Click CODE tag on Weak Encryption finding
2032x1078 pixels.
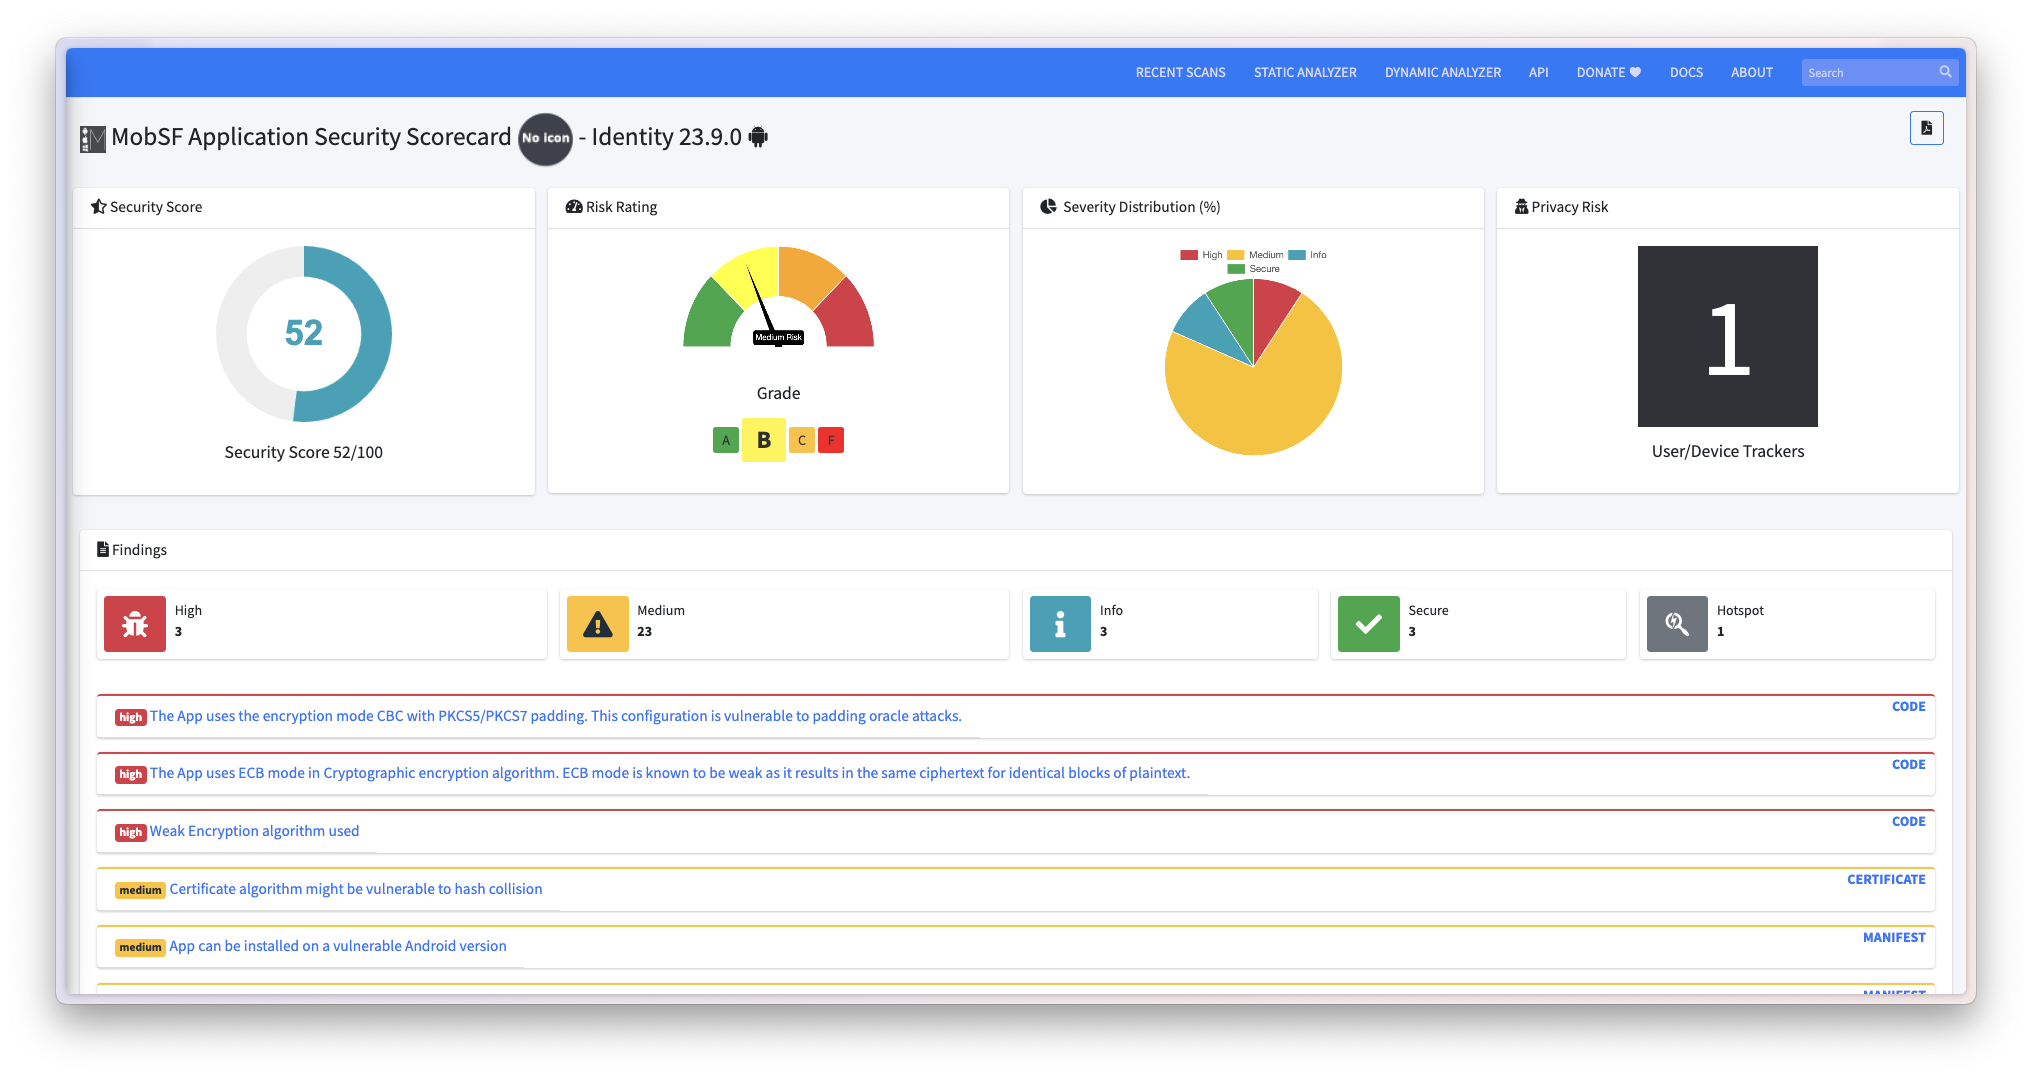1908,821
